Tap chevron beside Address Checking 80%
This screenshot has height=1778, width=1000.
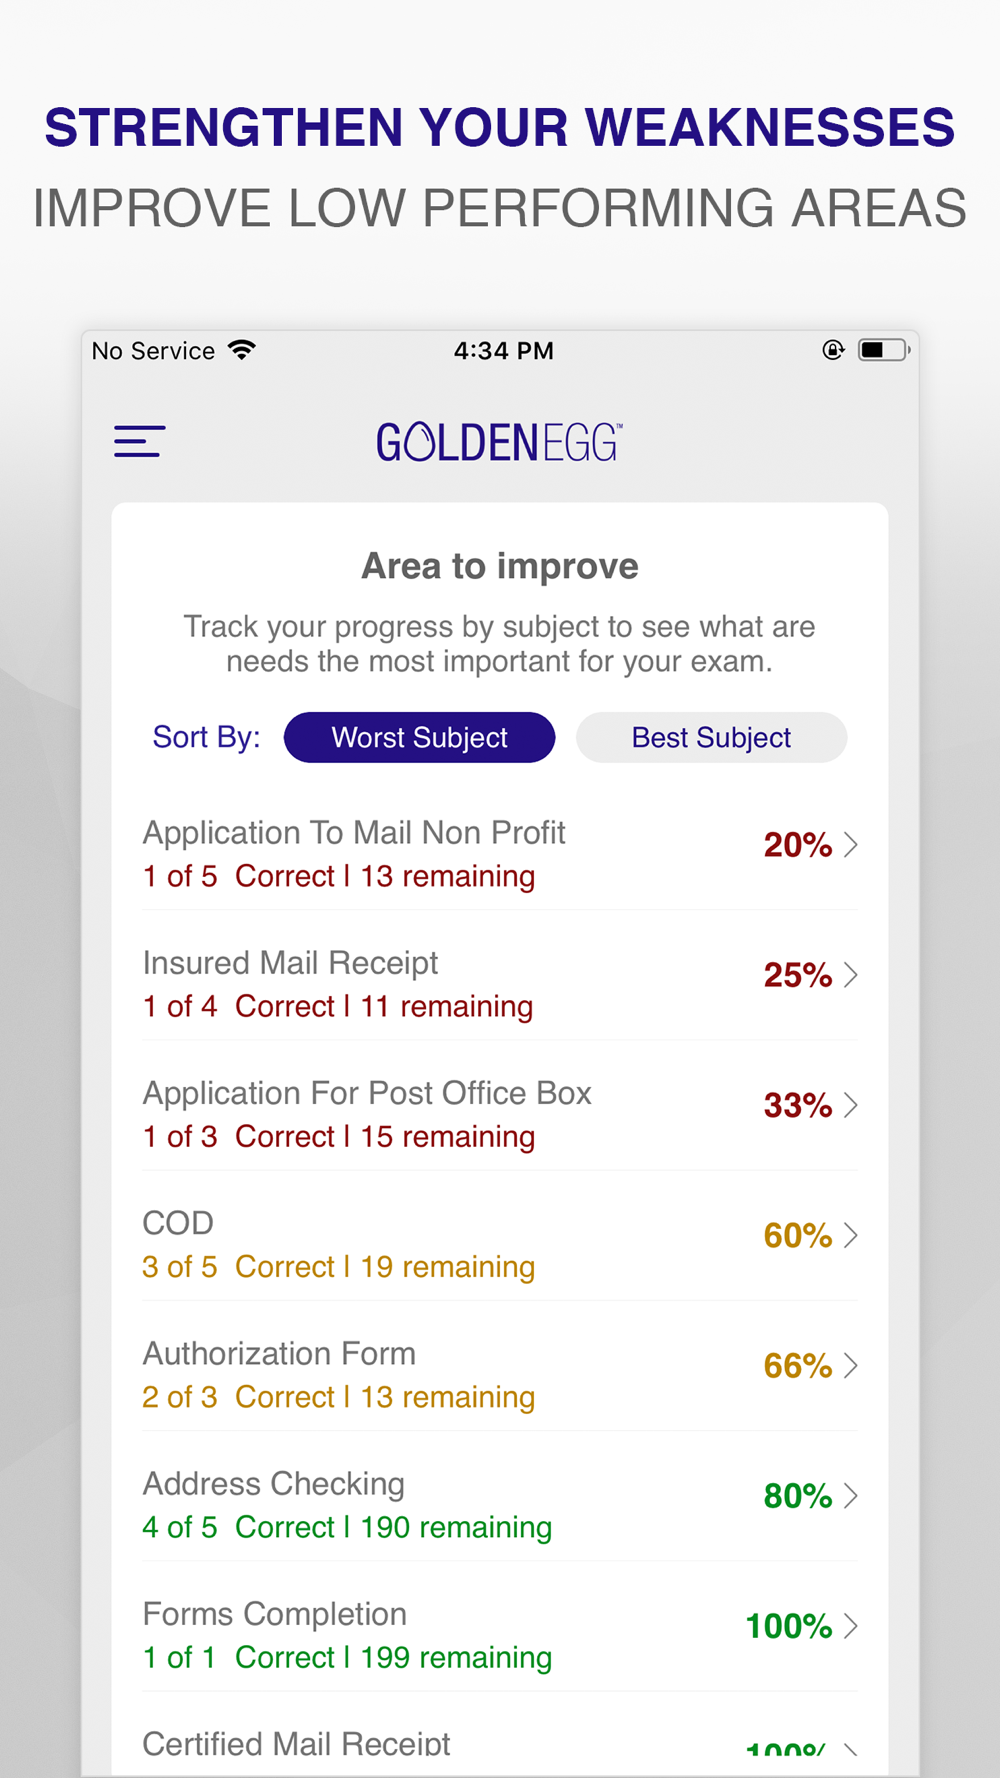[851, 1496]
